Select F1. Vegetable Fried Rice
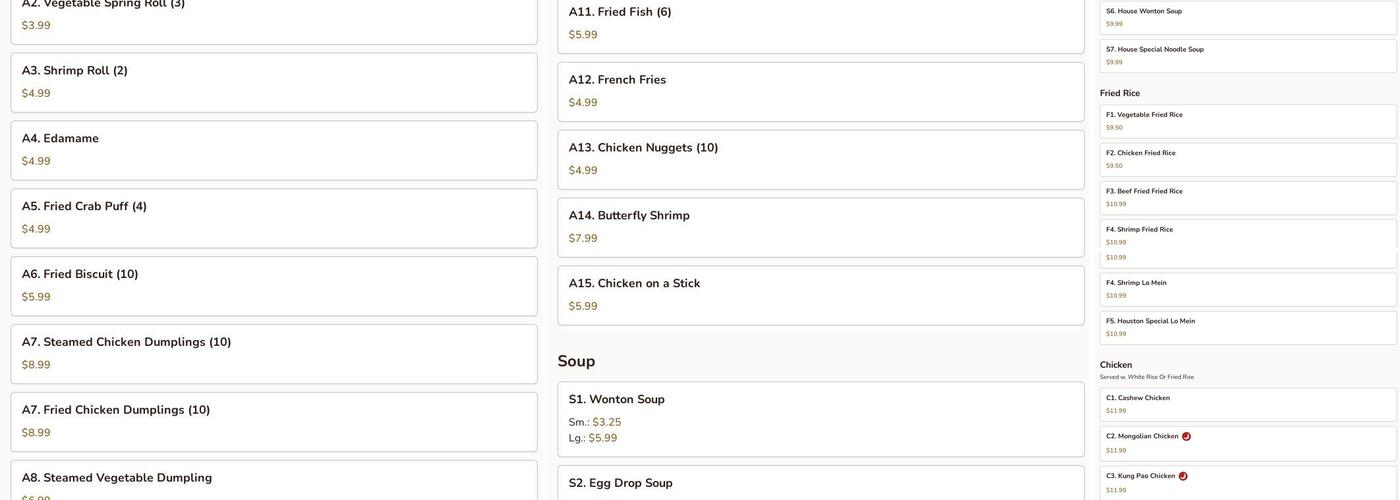Image resolution: width=1400 pixels, height=500 pixels. point(1247,121)
